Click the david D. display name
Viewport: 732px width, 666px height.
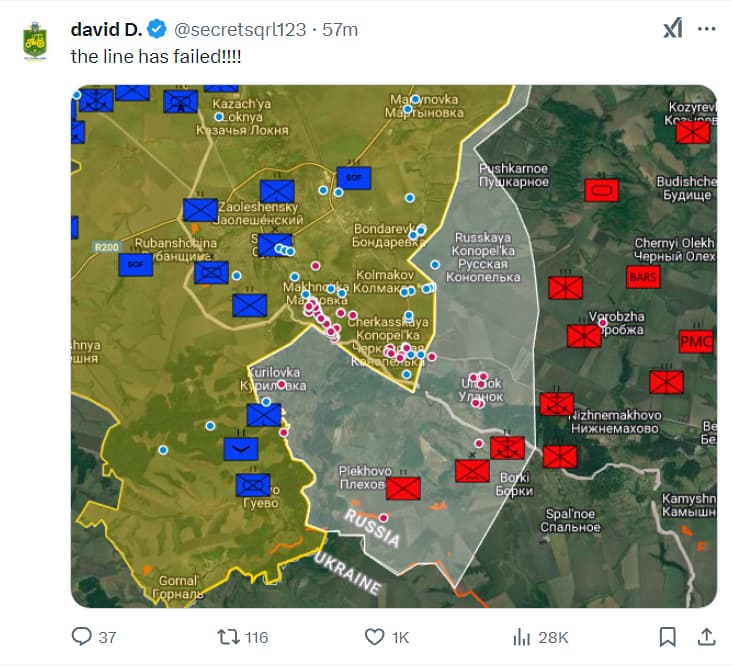coord(106,29)
